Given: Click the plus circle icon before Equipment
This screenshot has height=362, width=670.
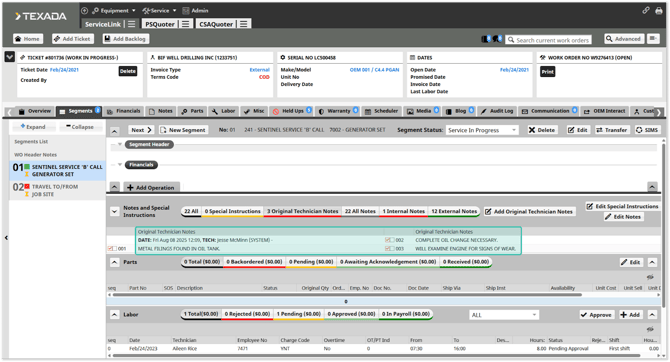Looking at the screenshot, I should (x=85, y=11).
